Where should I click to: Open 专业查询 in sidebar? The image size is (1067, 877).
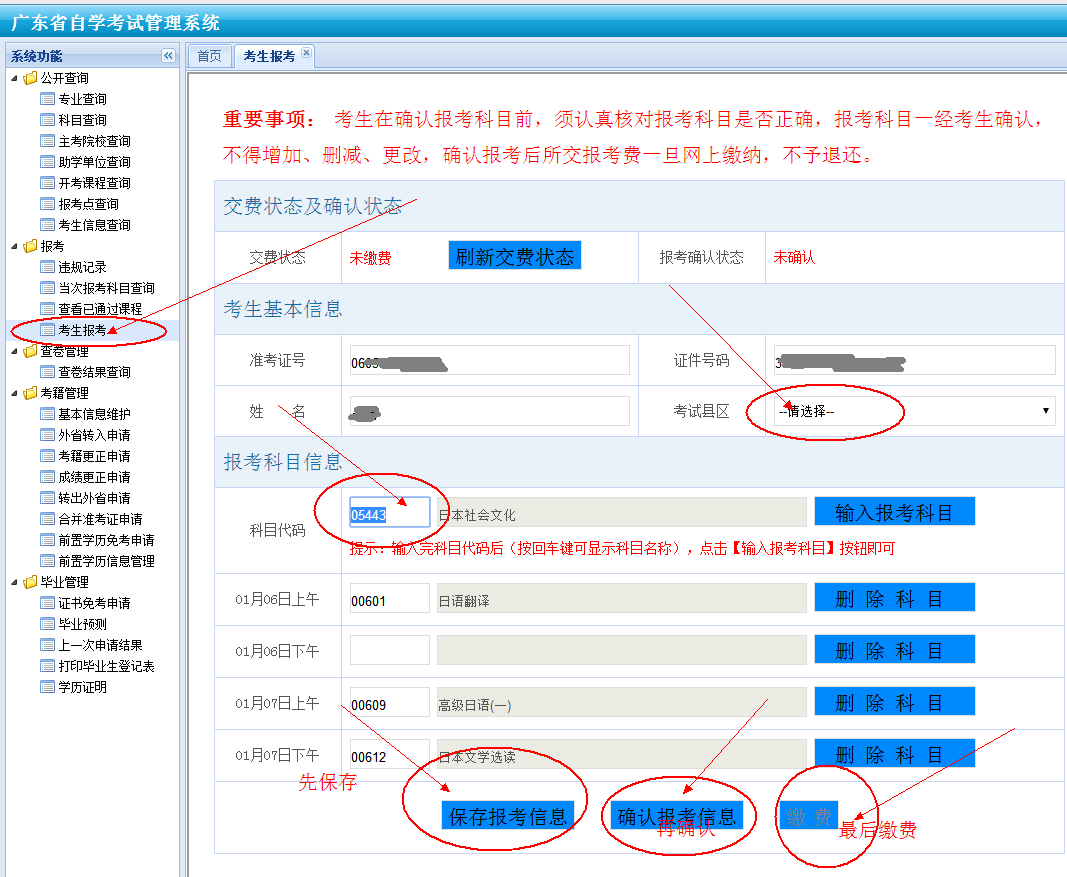coord(82,99)
